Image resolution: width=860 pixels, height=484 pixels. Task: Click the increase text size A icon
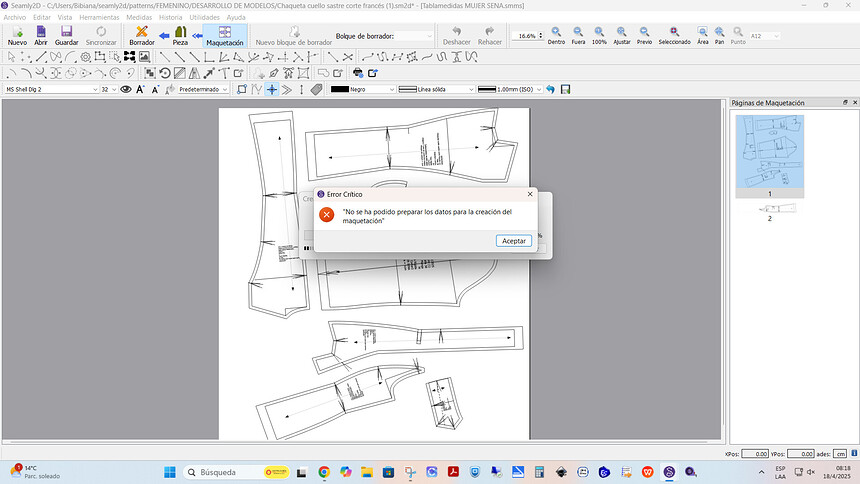(x=140, y=89)
